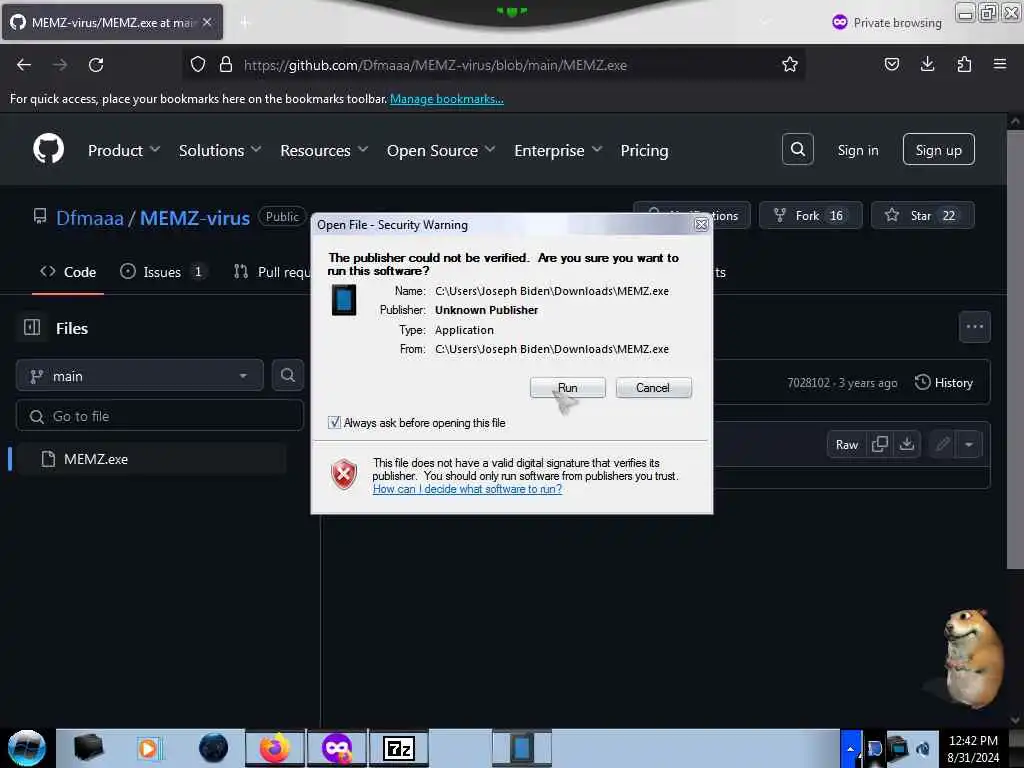Click the volume tray icon
Viewport: 1024px width, 768px height.
[923, 748]
